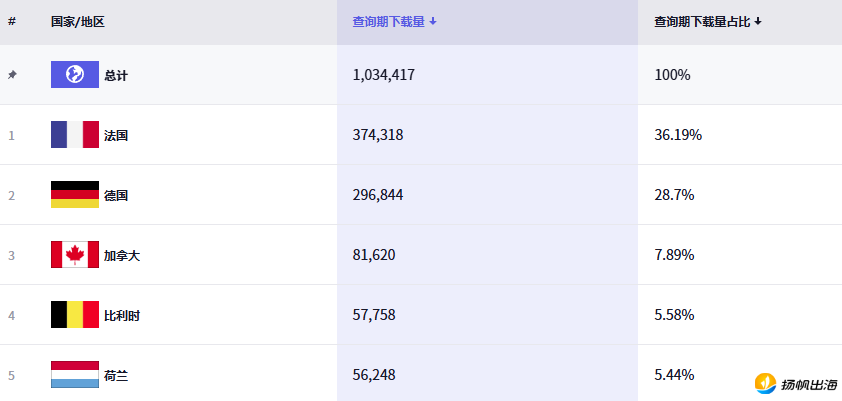
Task: Click France download count 374,318
Action: click(378, 135)
